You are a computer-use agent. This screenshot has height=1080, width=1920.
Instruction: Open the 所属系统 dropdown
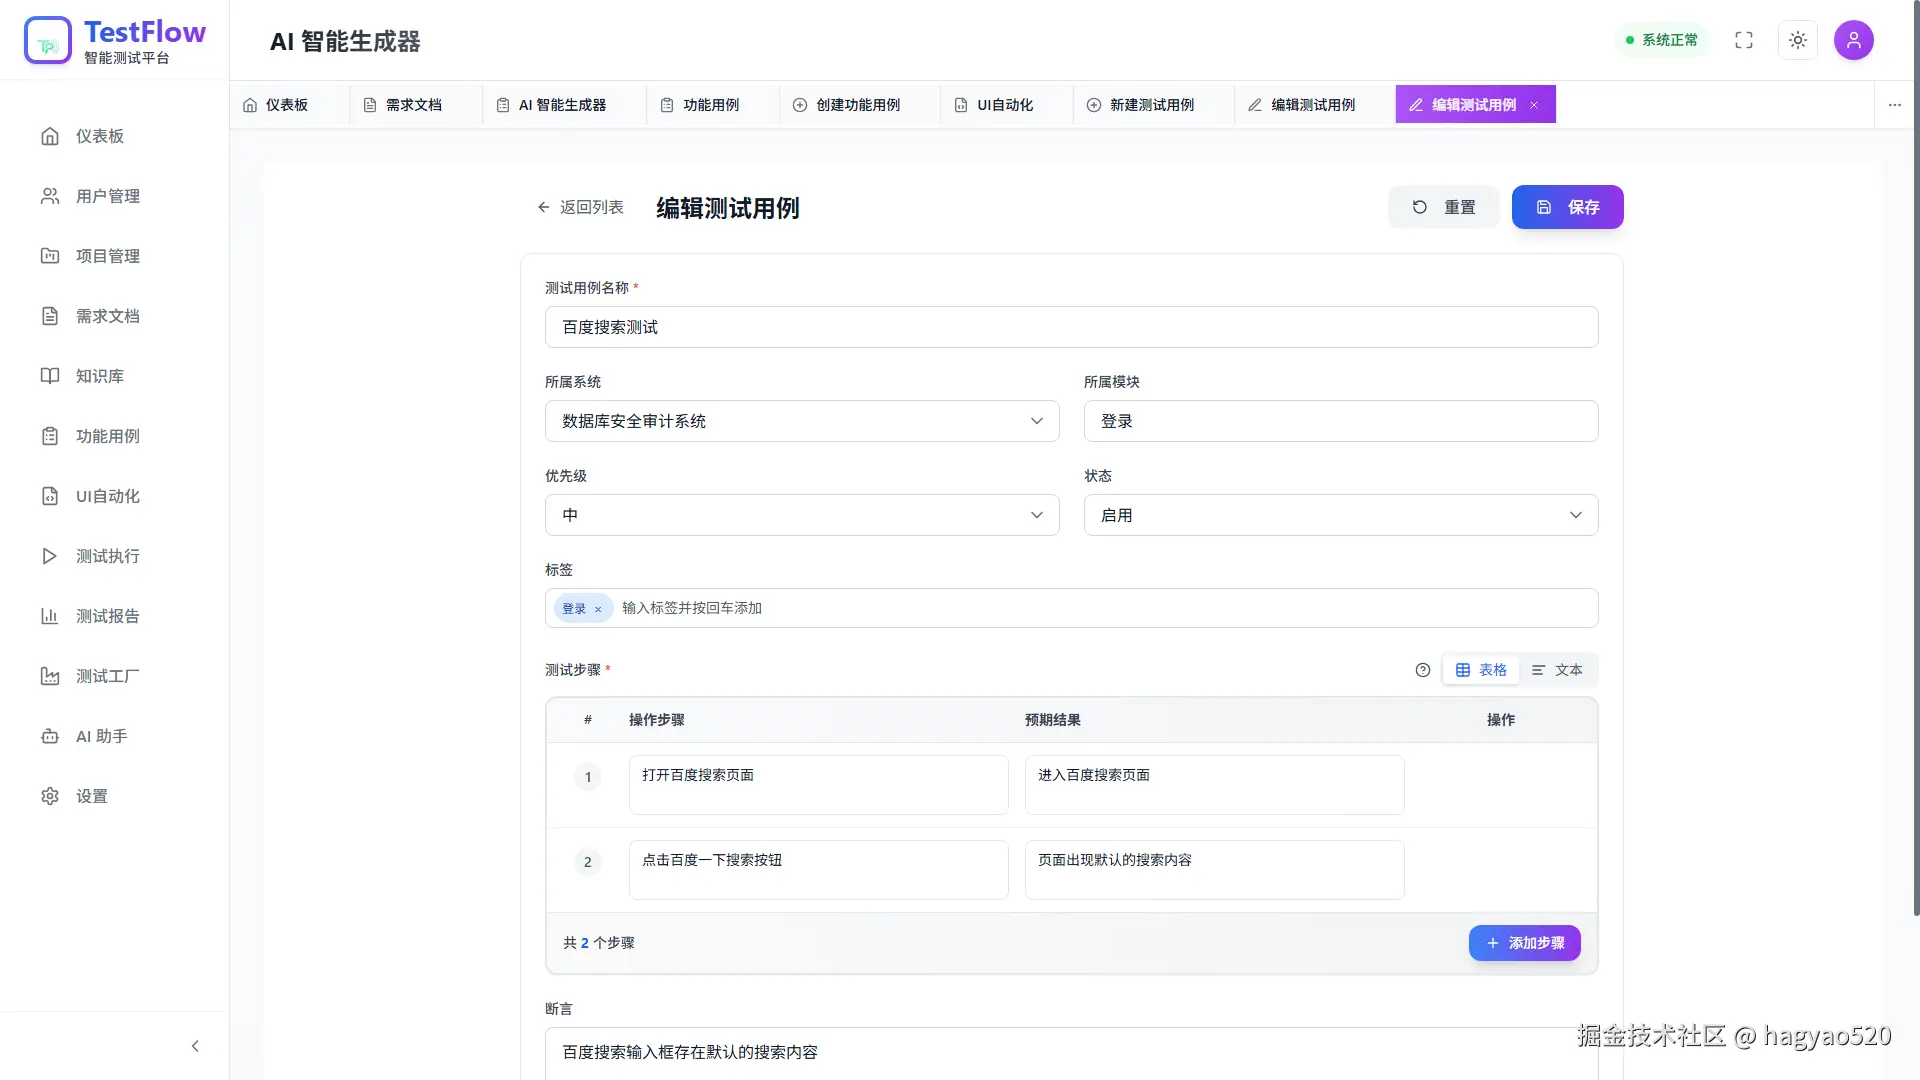pos(800,421)
